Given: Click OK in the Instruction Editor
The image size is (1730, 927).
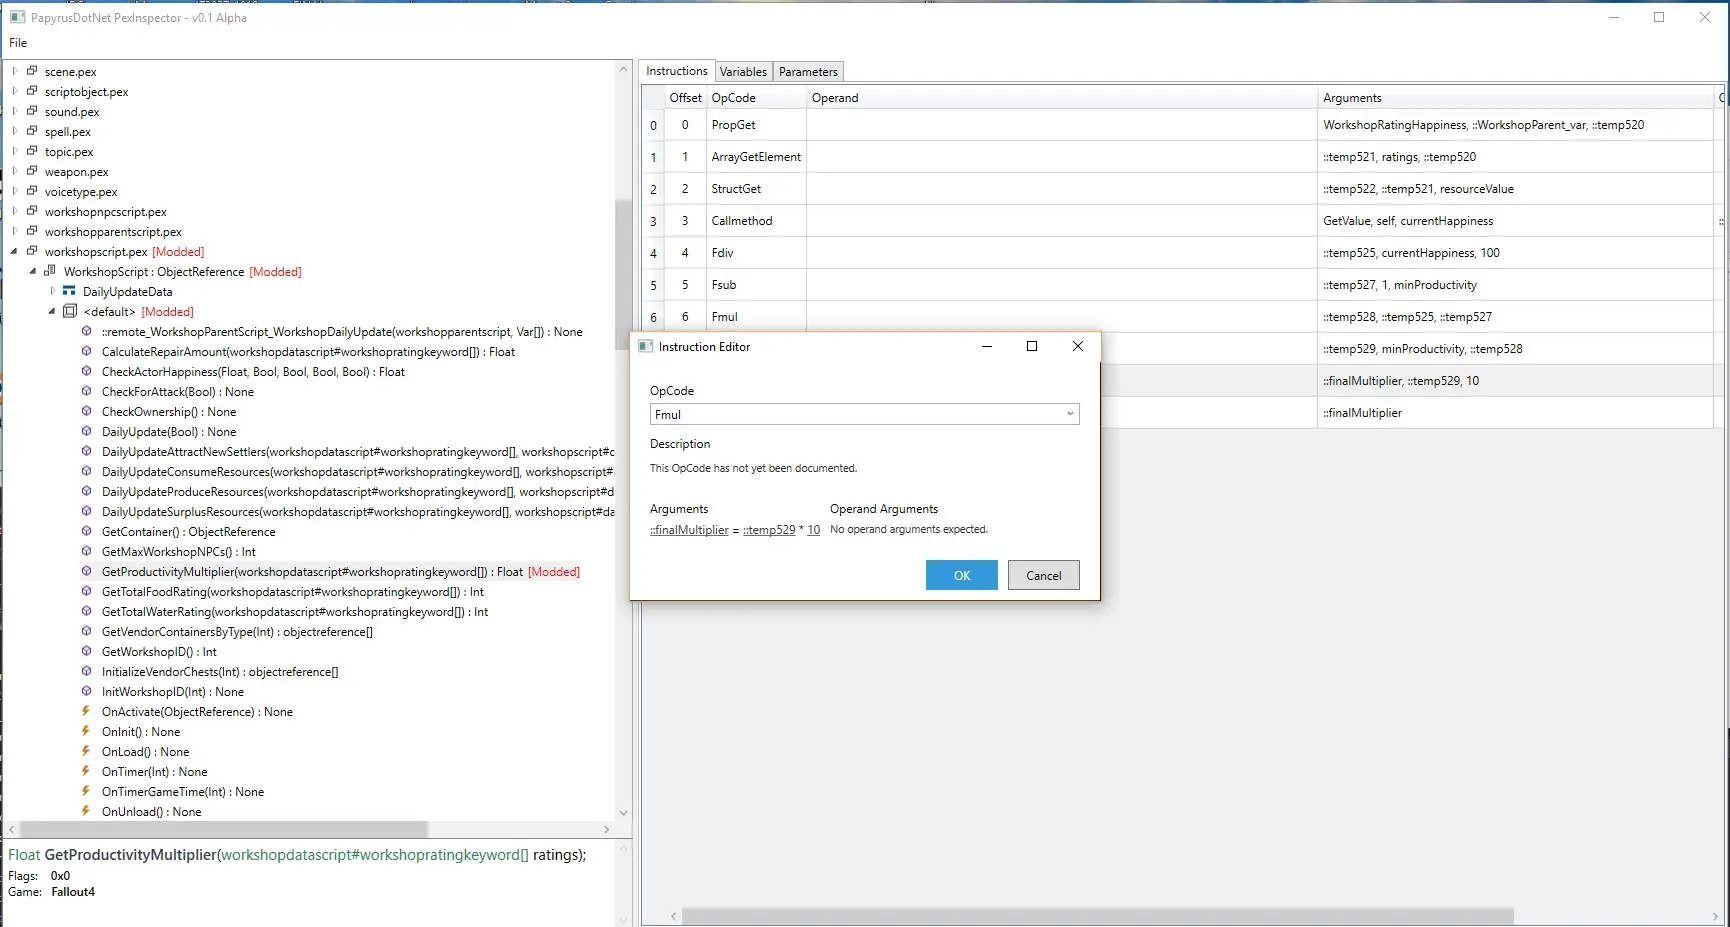Looking at the screenshot, I should coord(961,575).
